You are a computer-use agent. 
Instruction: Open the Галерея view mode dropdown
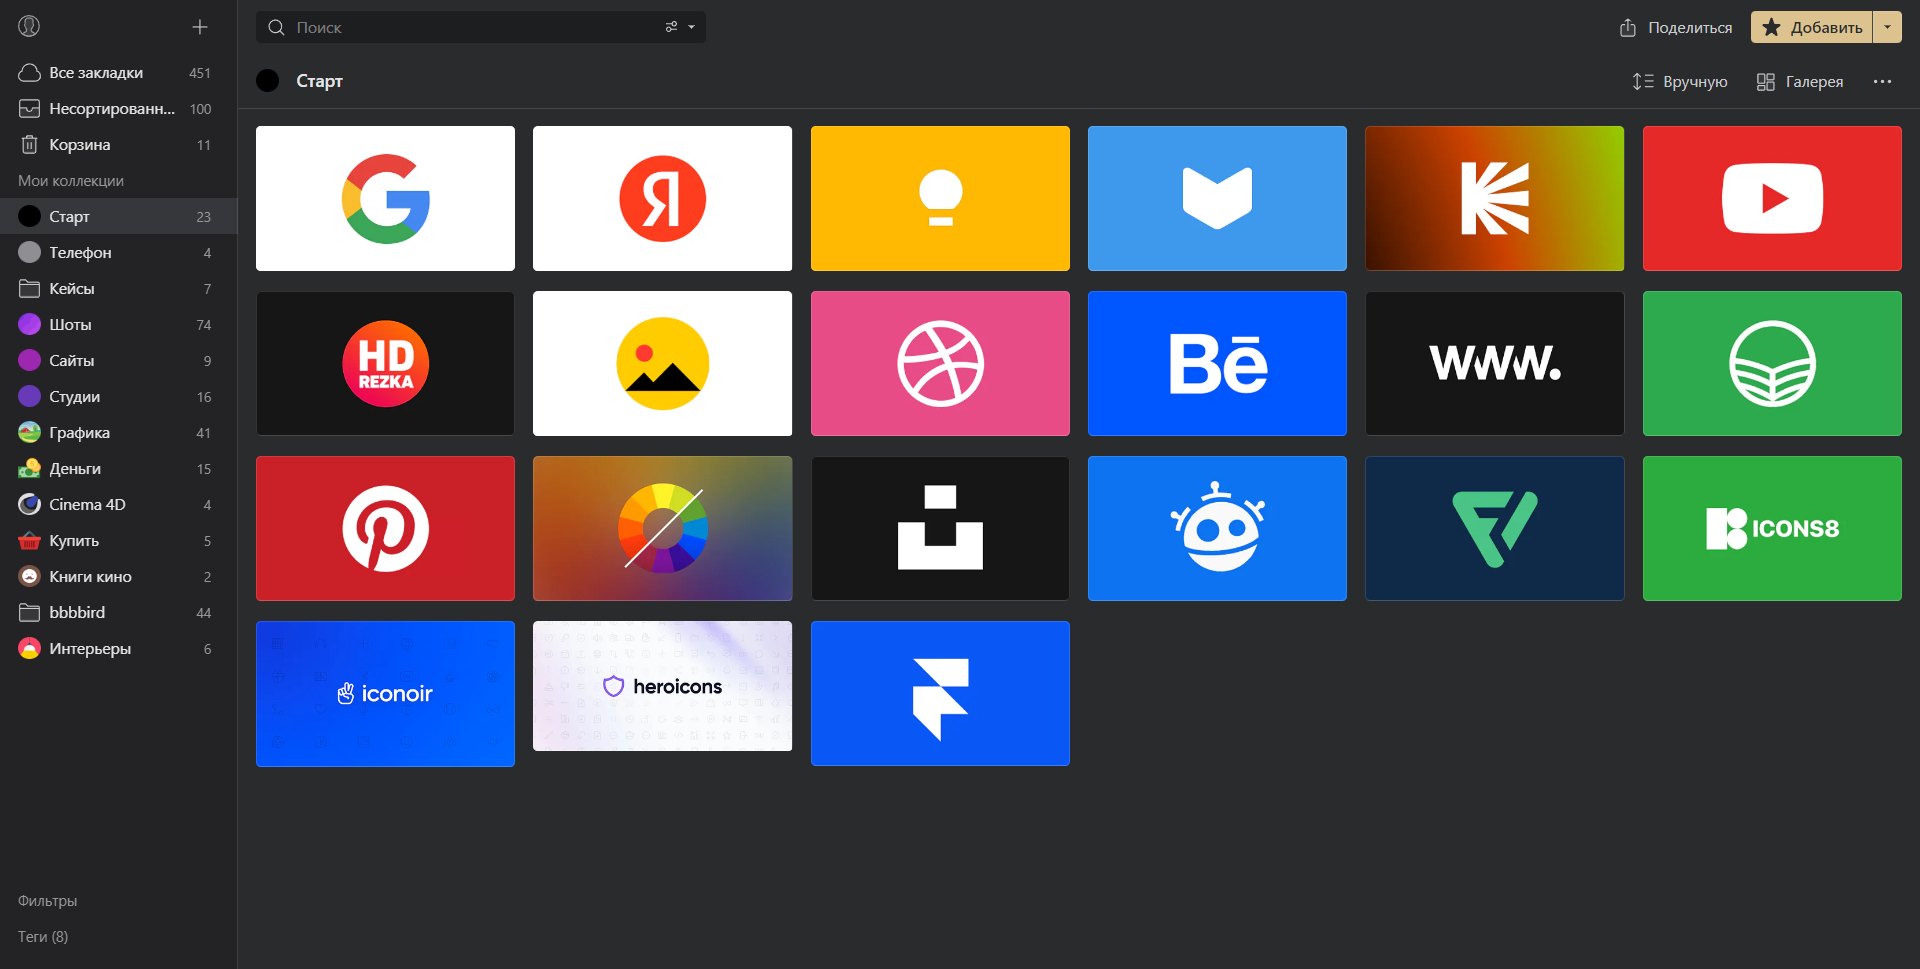[x=1800, y=81]
